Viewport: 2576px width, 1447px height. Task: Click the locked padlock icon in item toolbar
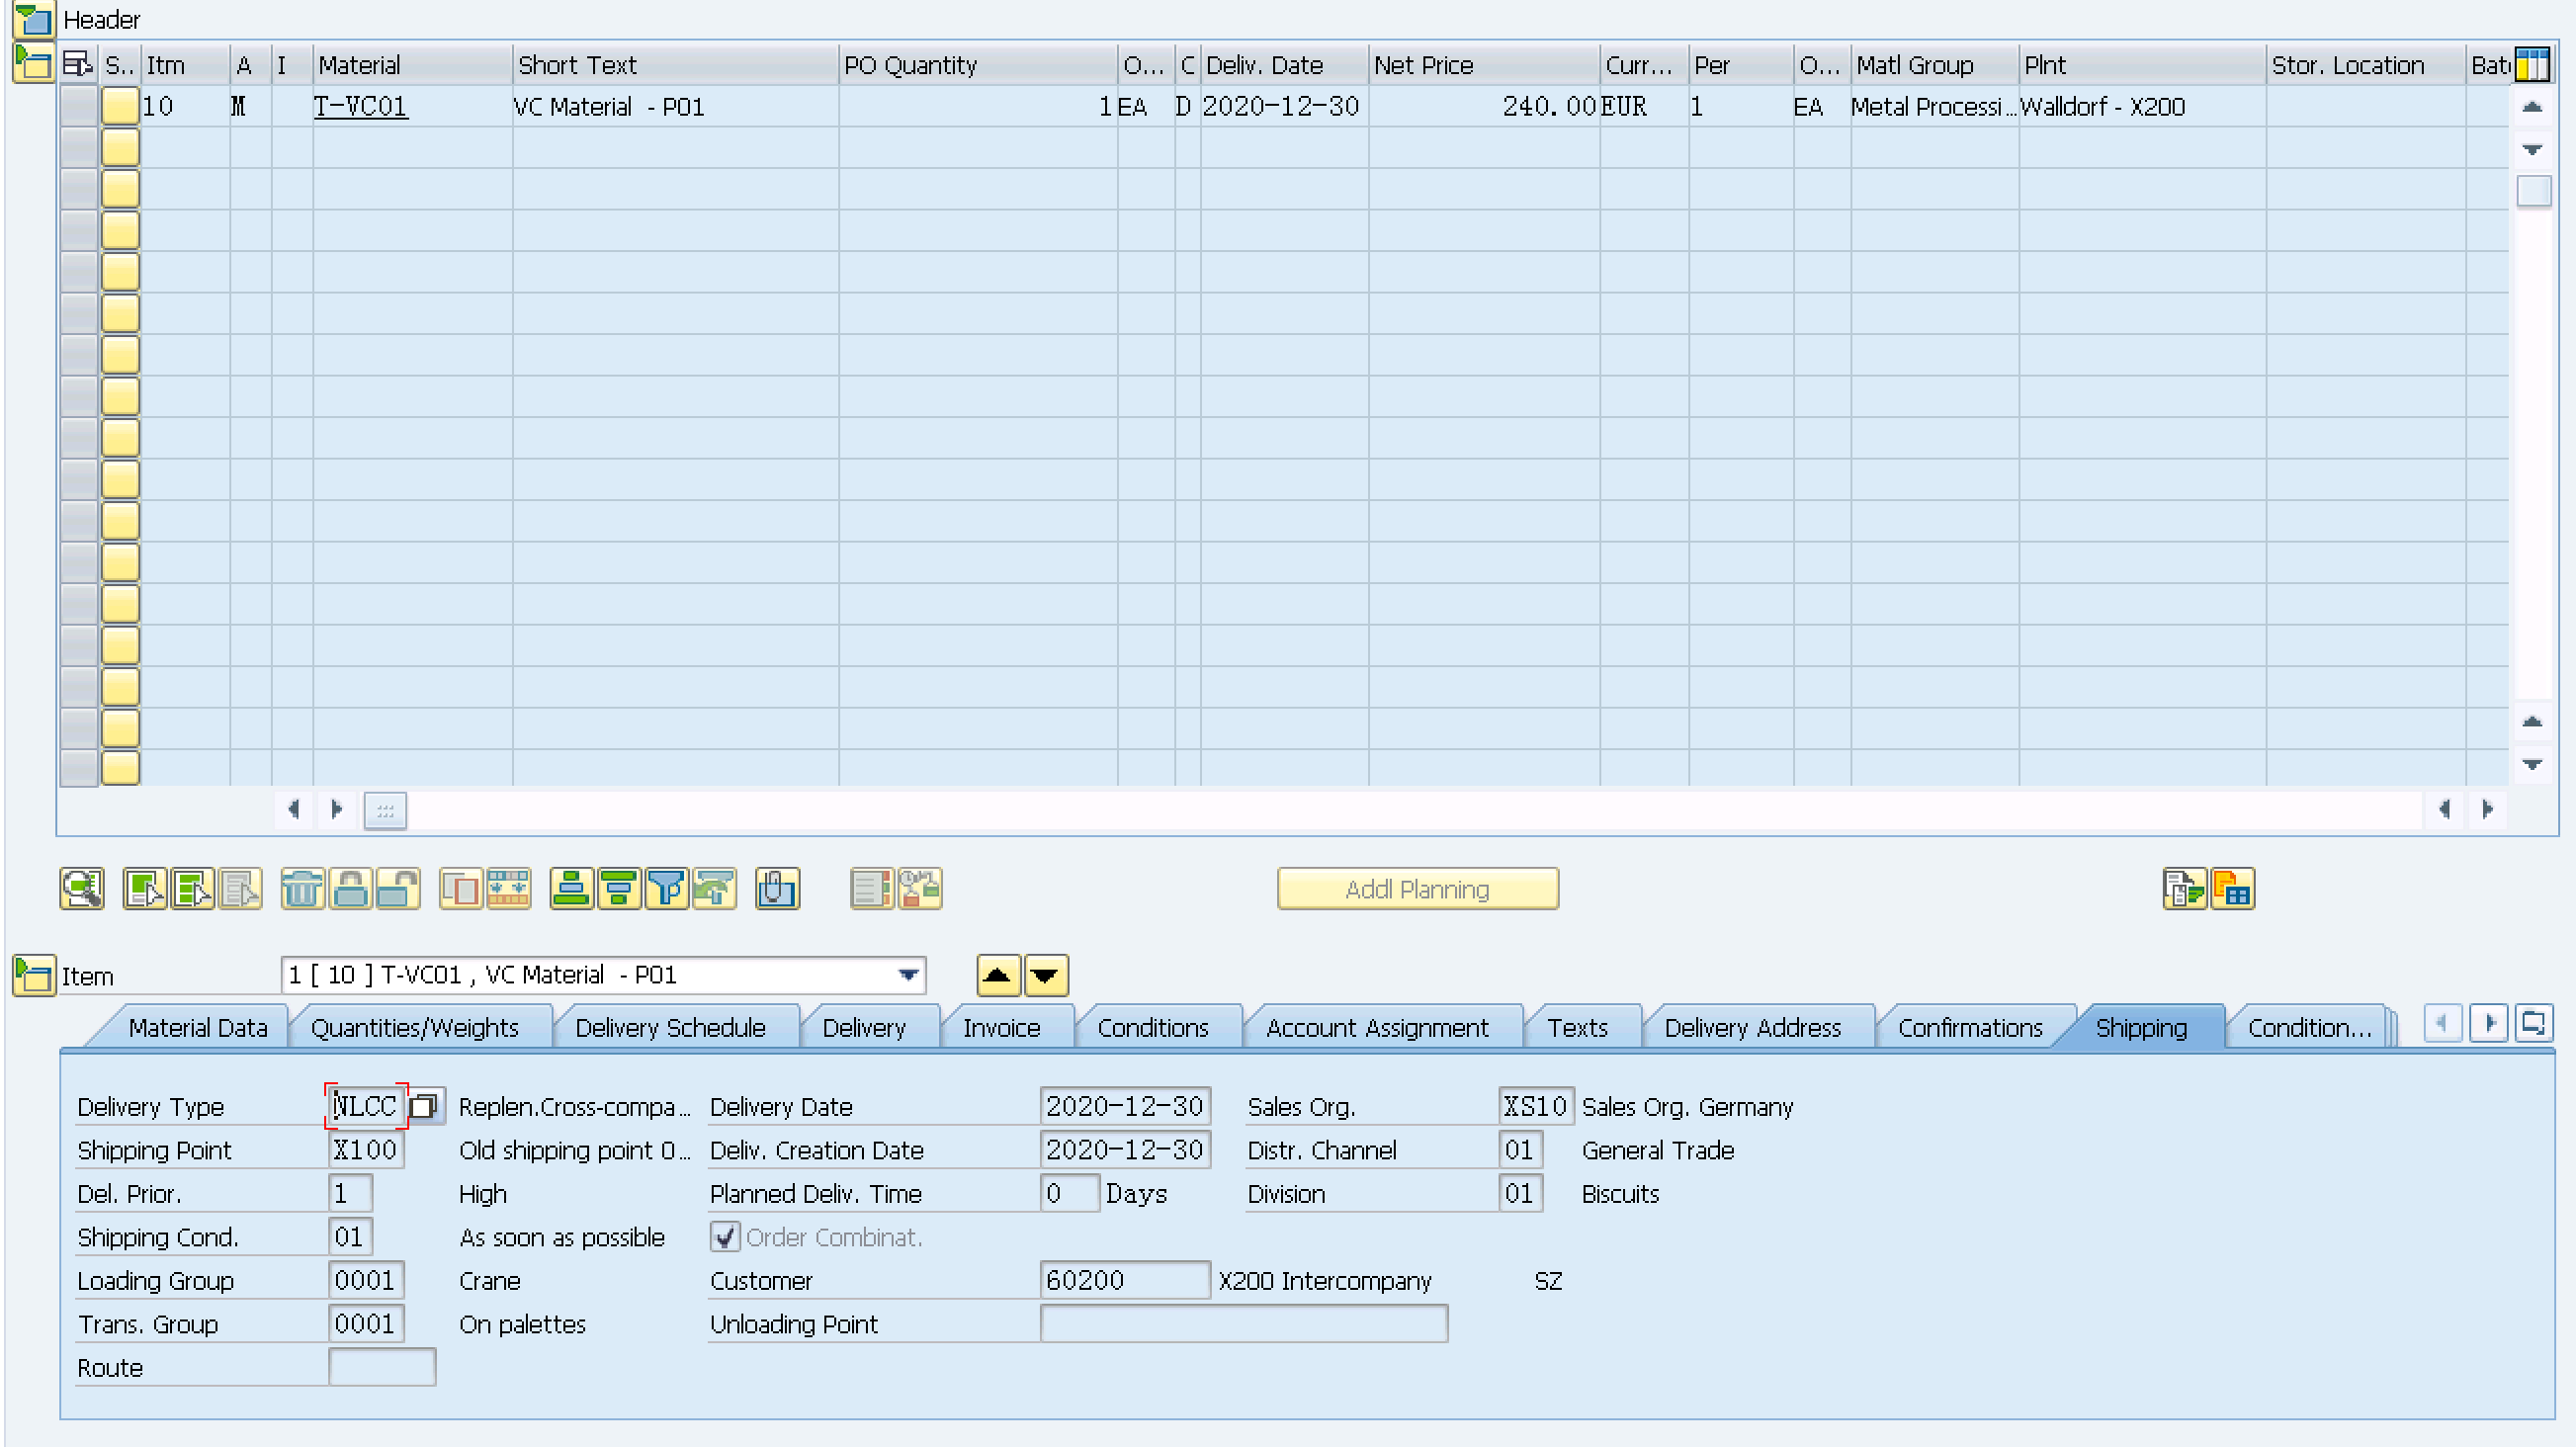pos(349,888)
